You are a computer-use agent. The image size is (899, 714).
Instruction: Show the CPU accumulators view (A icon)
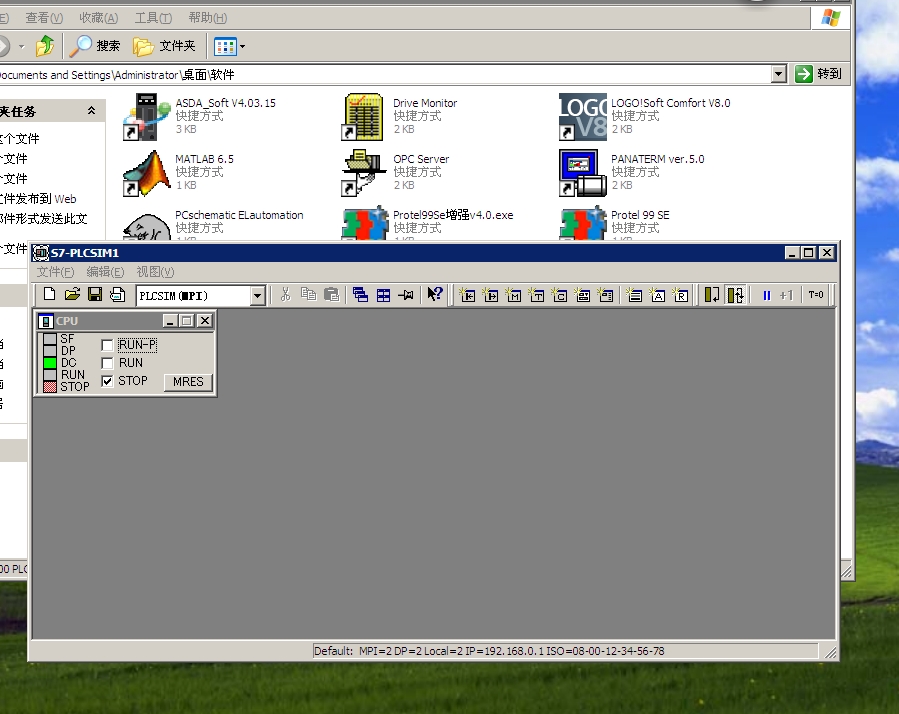tap(657, 295)
